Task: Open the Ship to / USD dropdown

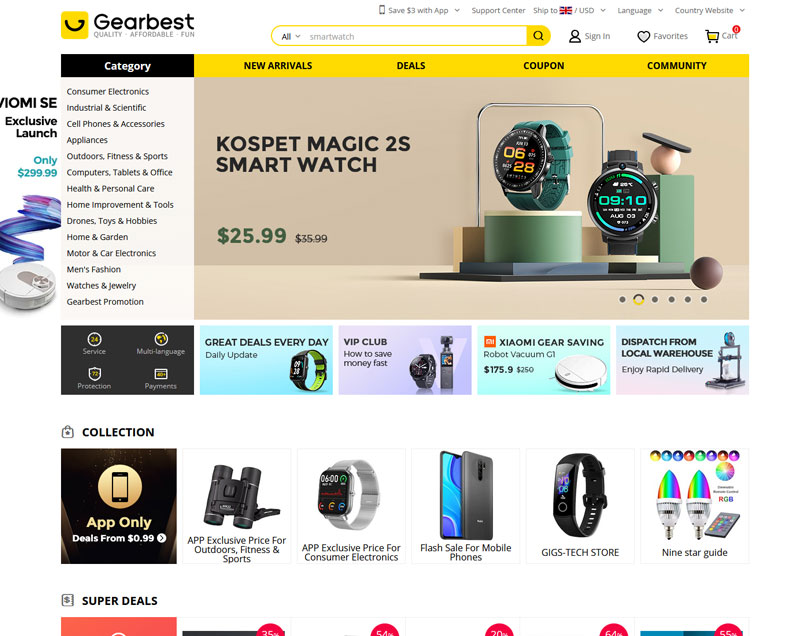Action: 570,11
